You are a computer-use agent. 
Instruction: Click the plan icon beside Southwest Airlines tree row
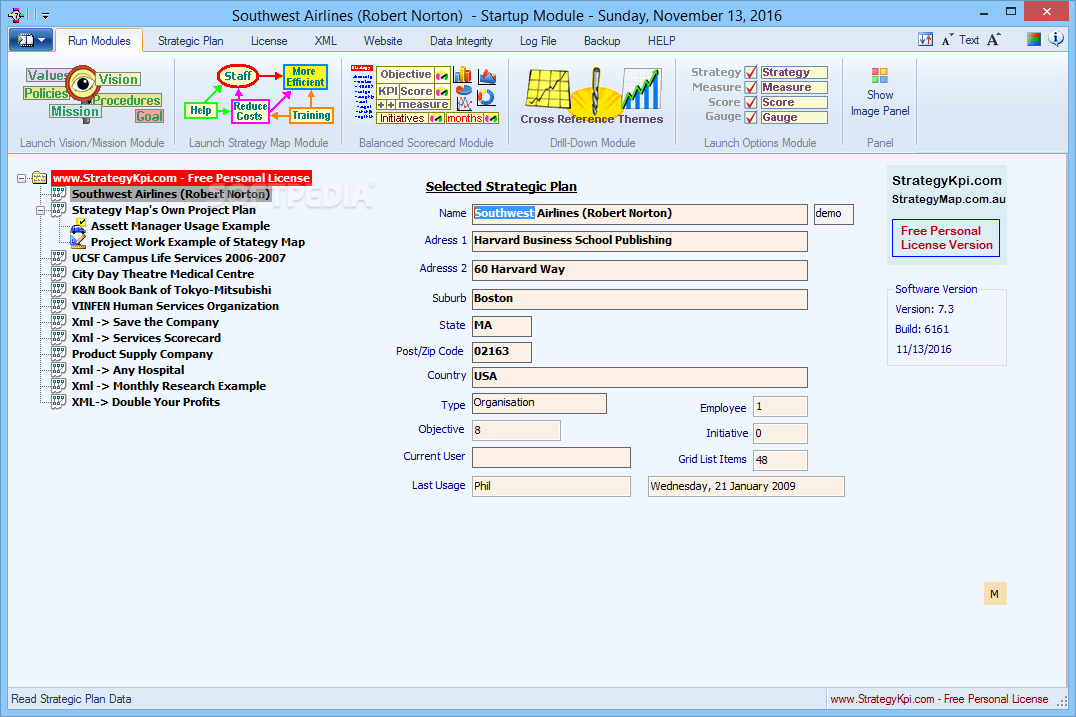point(59,194)
